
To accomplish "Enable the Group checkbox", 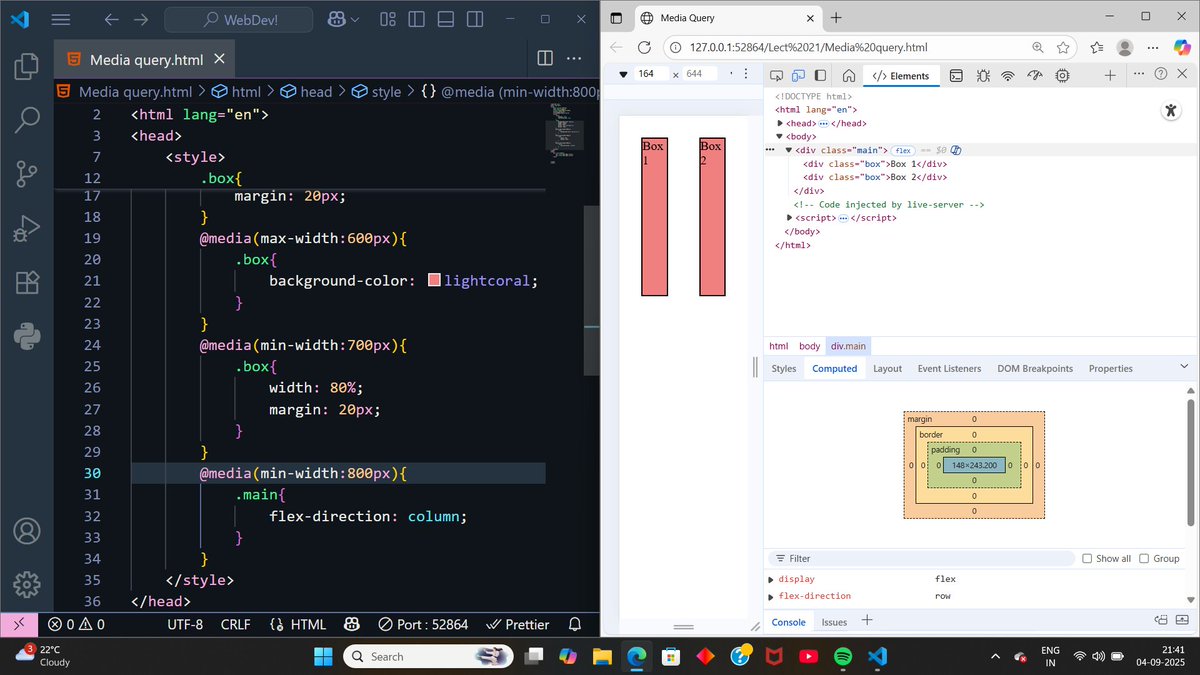I will coord(1145,559).
